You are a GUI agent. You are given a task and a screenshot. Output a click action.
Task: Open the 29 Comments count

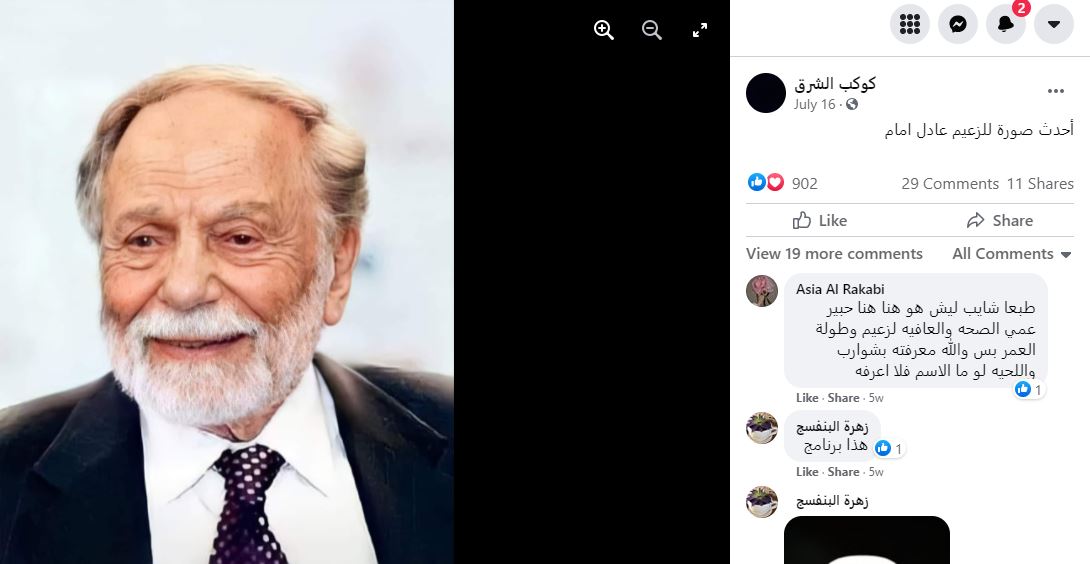tap(949, 183)
